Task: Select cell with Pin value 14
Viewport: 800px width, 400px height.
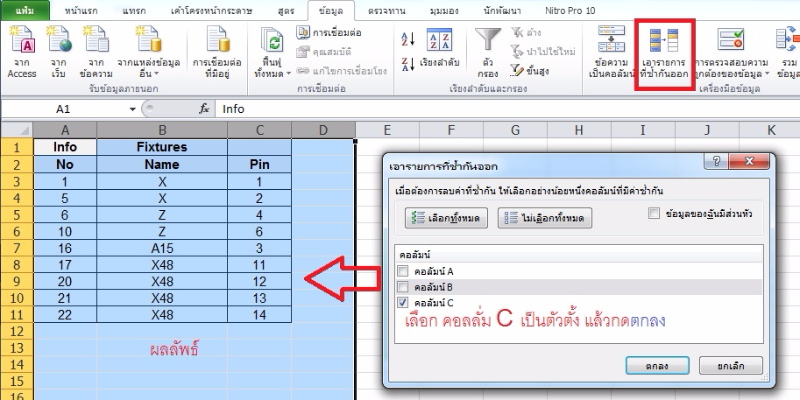Action: point(260,315)
